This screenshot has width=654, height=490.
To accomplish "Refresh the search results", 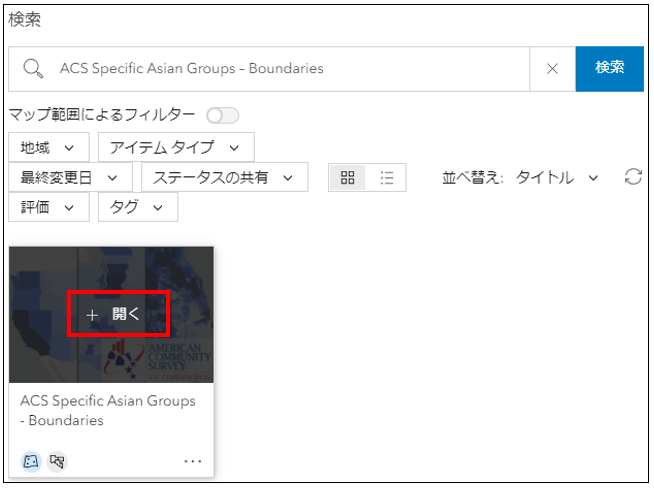I will click(x=633, y=176).
